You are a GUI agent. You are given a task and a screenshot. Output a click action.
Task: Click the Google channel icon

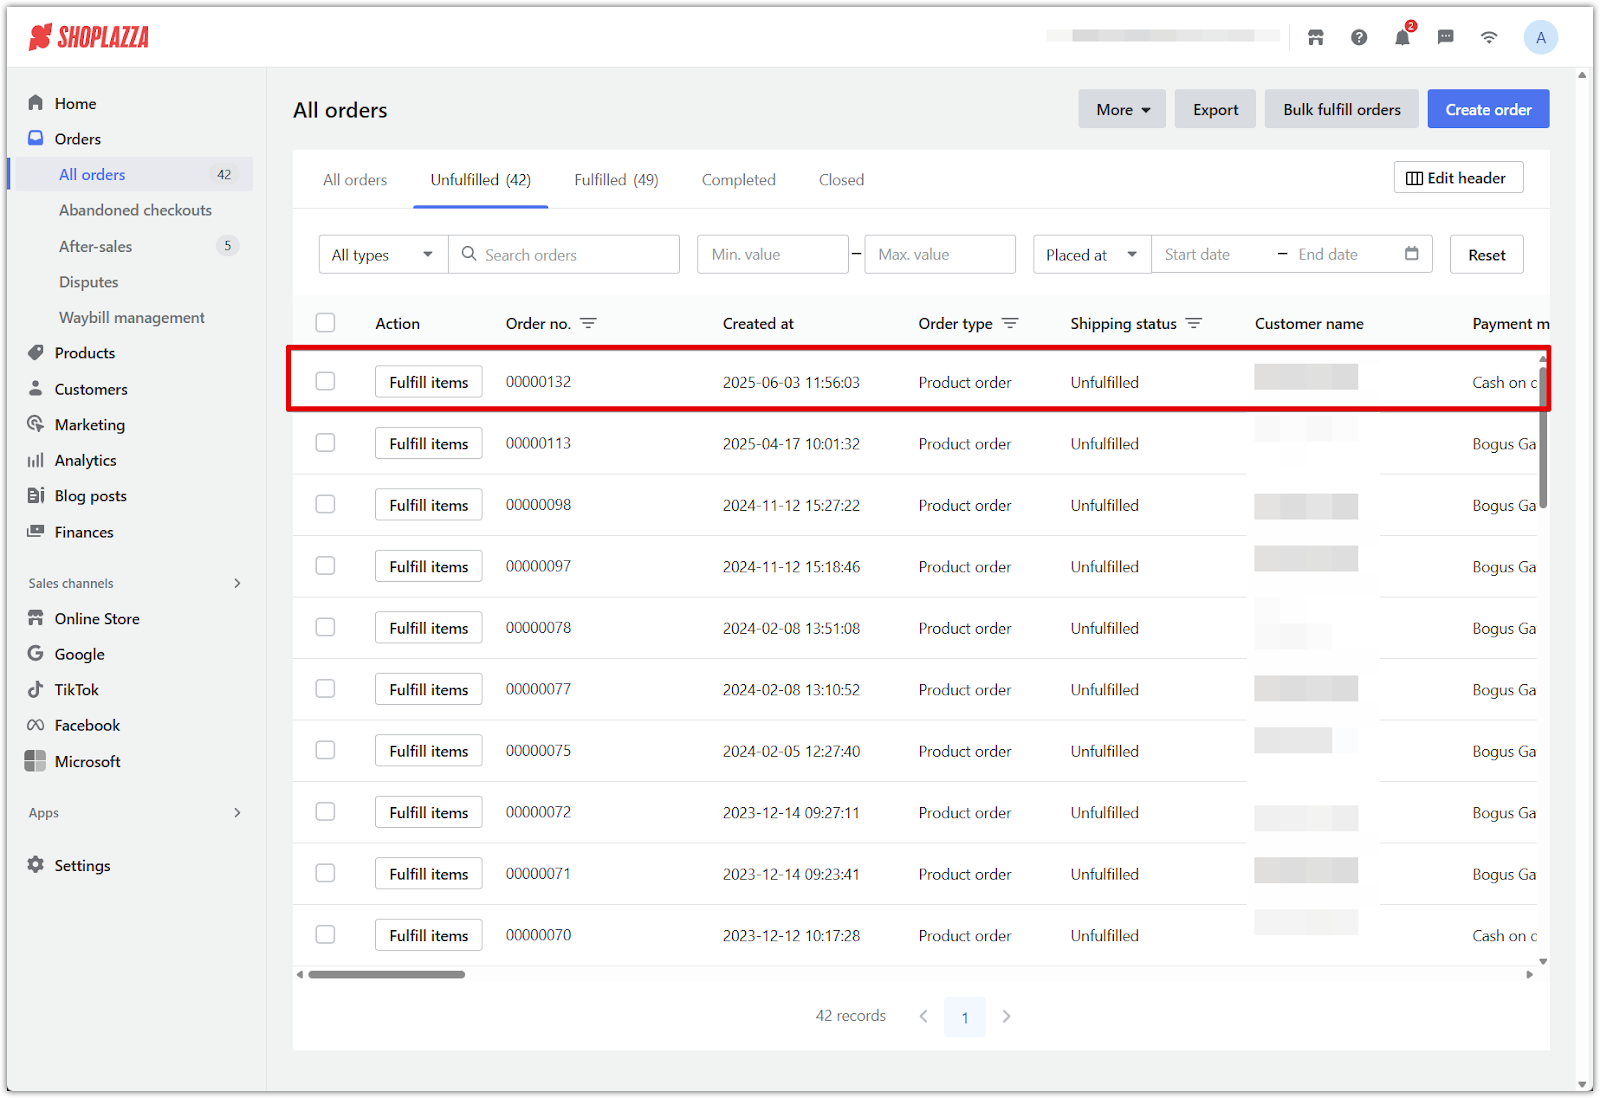[x=36, y=653]
